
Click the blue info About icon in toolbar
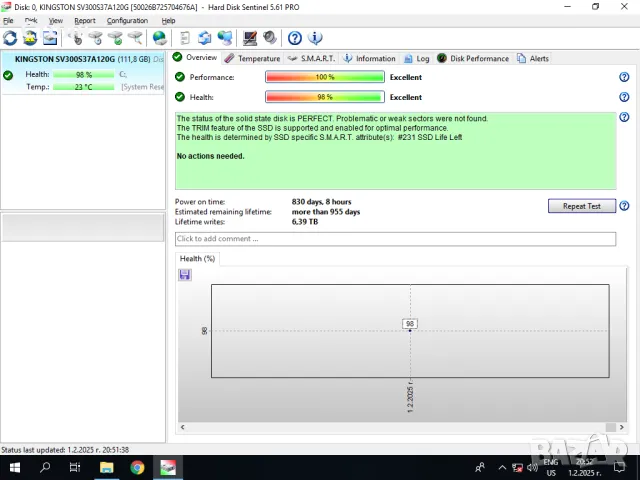tap(315, 38)
